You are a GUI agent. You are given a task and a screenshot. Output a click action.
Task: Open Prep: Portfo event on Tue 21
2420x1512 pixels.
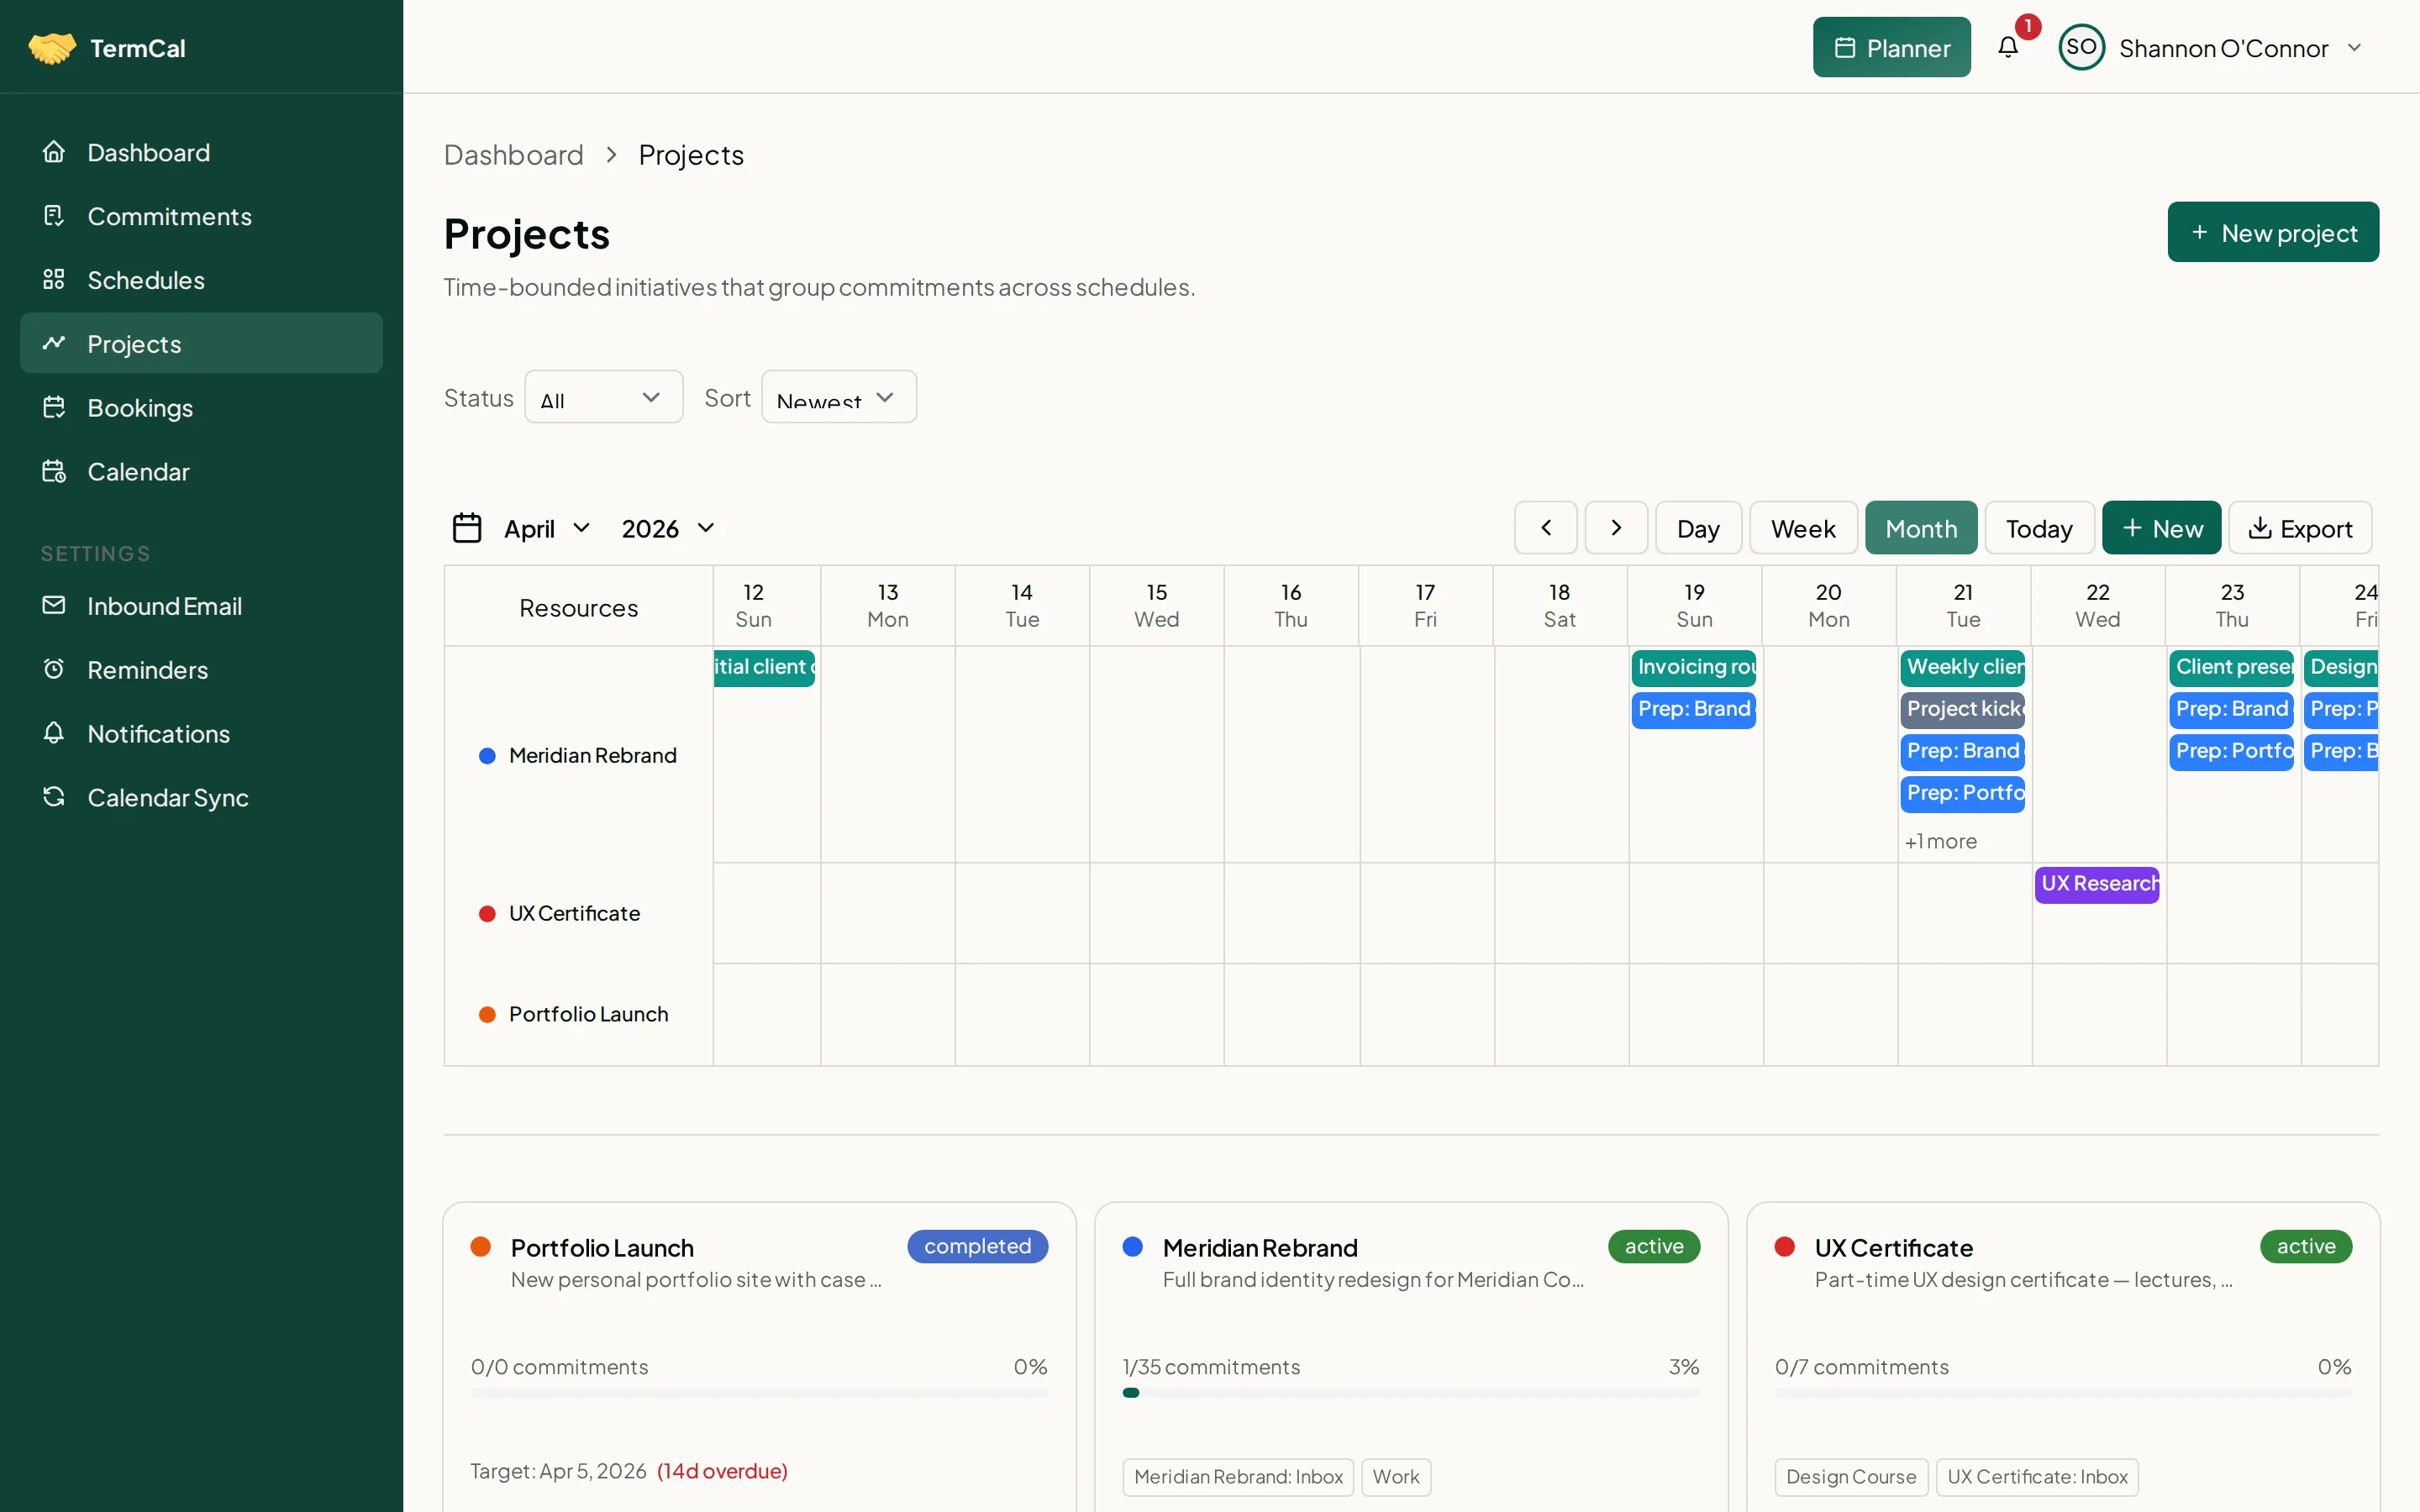(x=1963, y=793)
